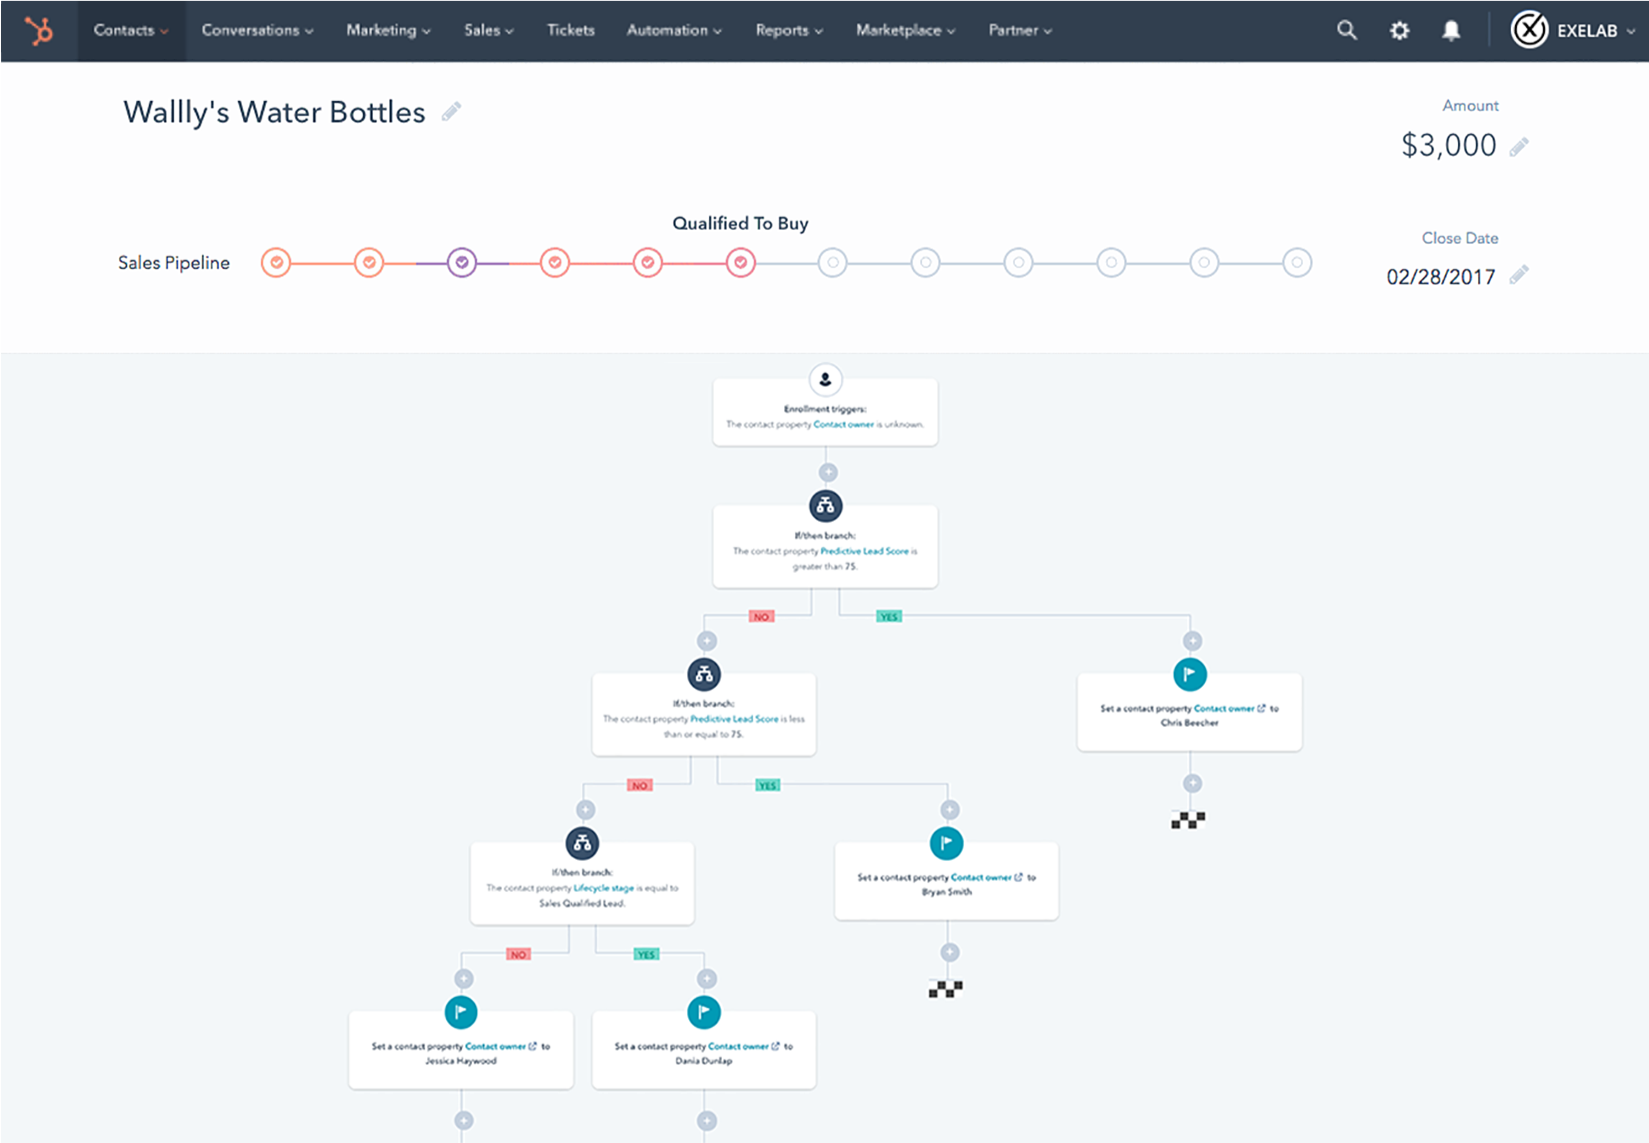
Task: Select the purple third pipeline stage
Action: pyautogui.click(x=462, y=263)
